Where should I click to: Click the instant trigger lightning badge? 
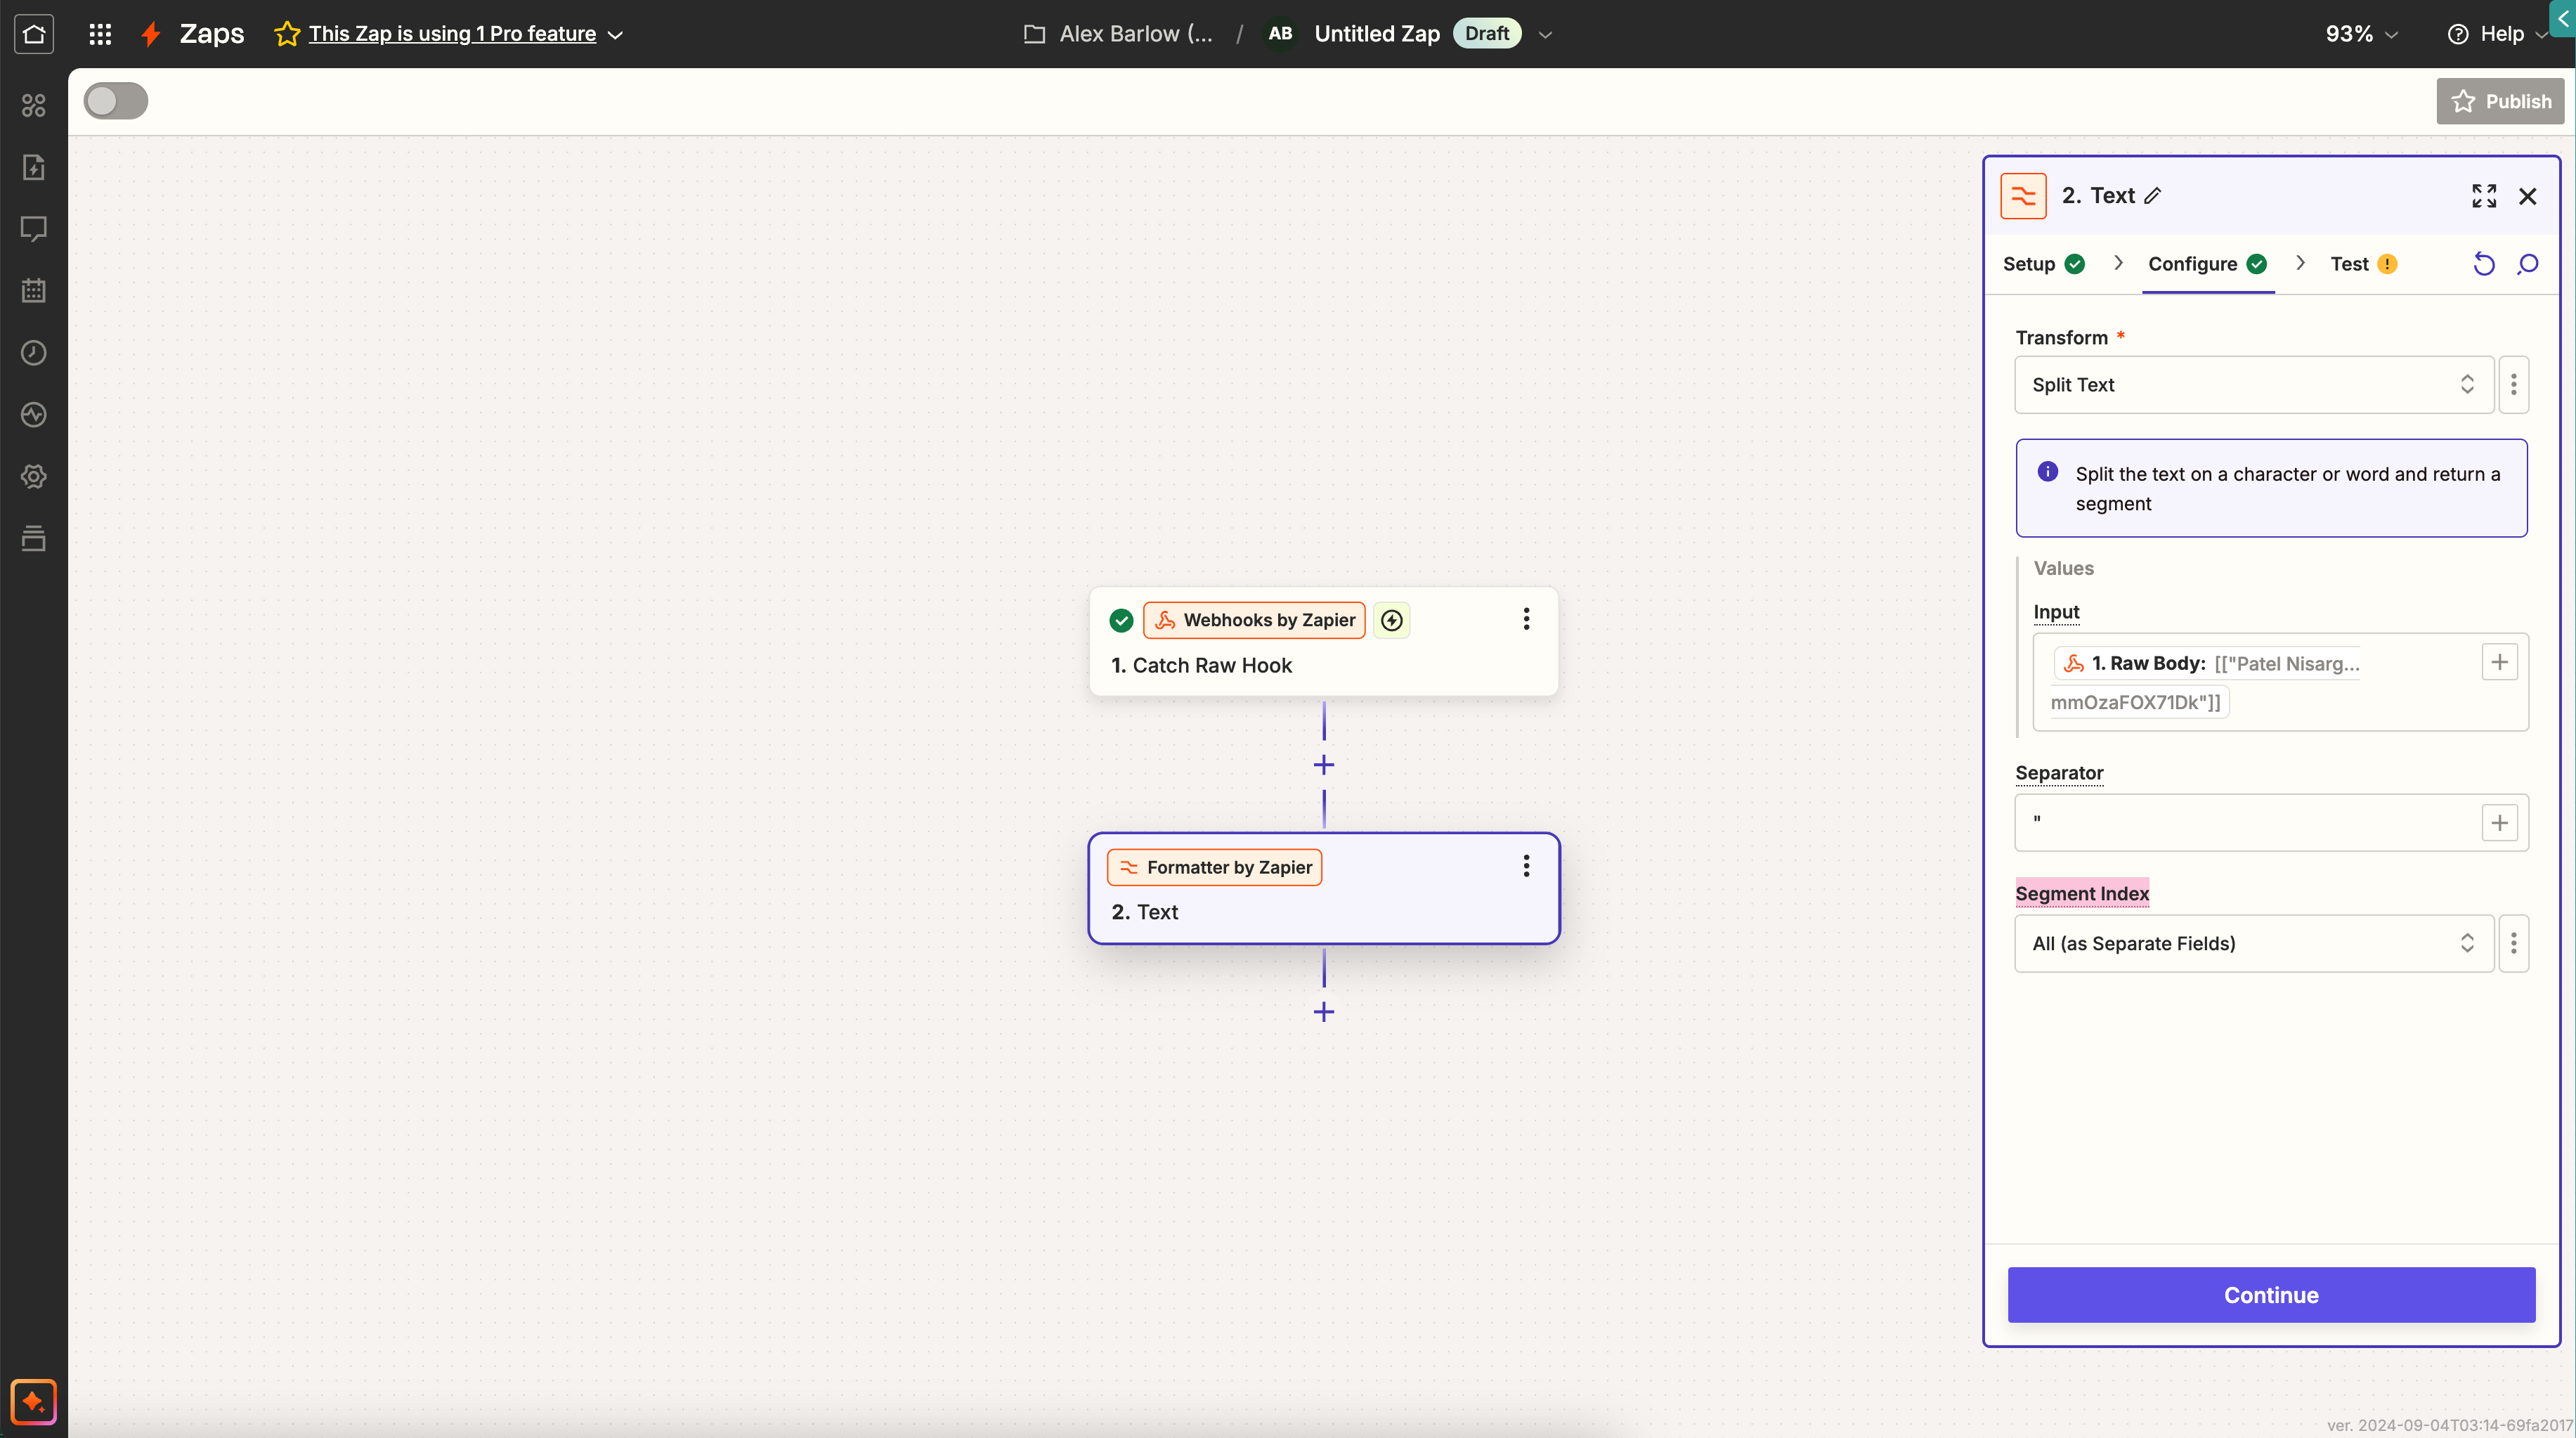pyautogui.click(x=1392, y=620)
